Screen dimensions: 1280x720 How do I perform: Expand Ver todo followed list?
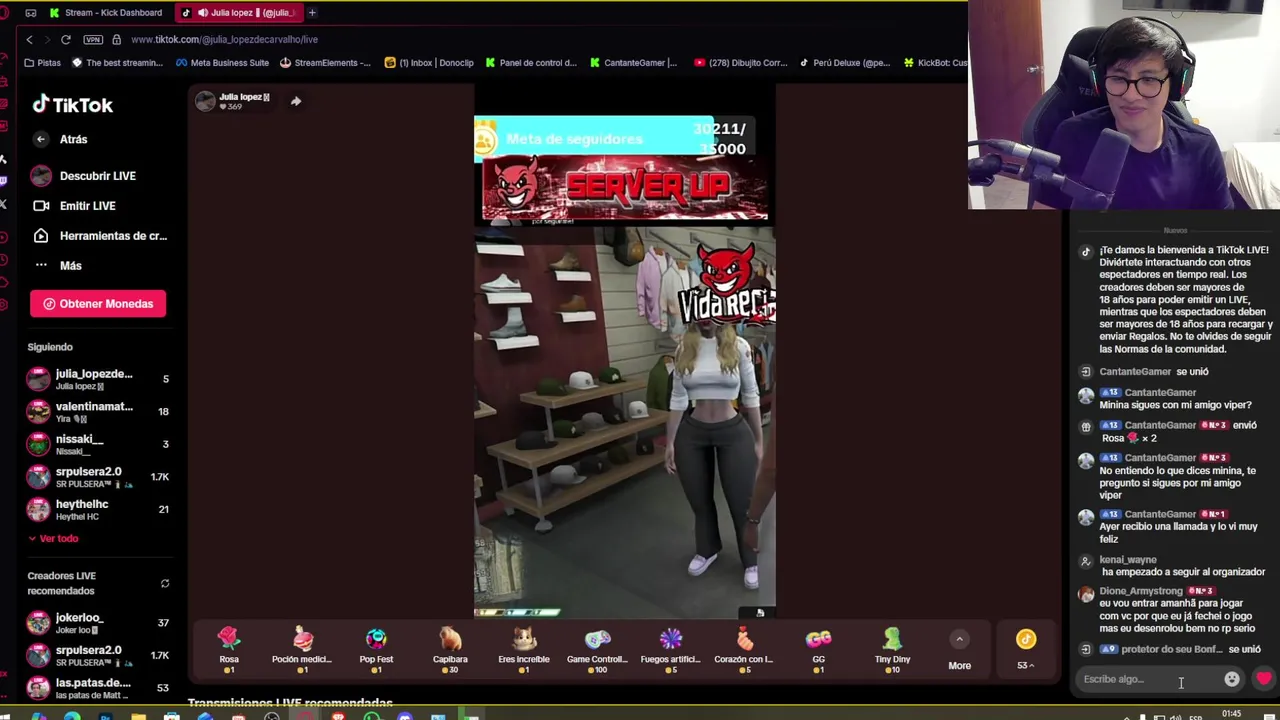click(53, 539)
